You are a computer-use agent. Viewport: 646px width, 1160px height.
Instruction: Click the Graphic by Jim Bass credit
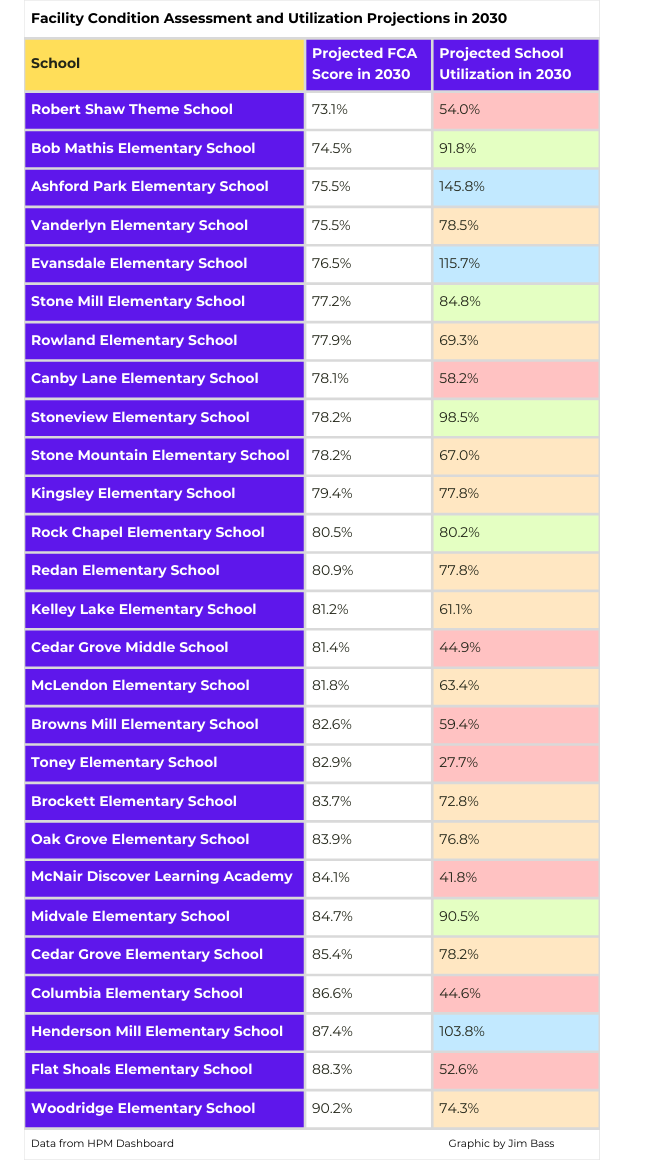tap(501, 1143)
